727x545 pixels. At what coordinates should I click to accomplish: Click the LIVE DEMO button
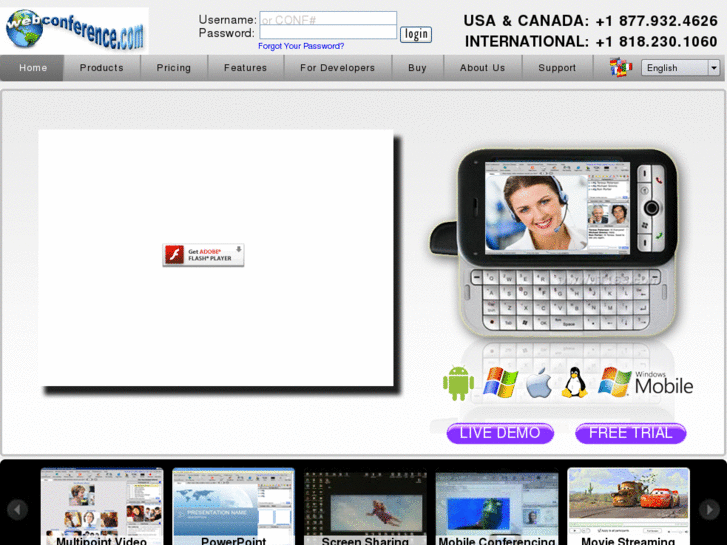tap(500, 433)
